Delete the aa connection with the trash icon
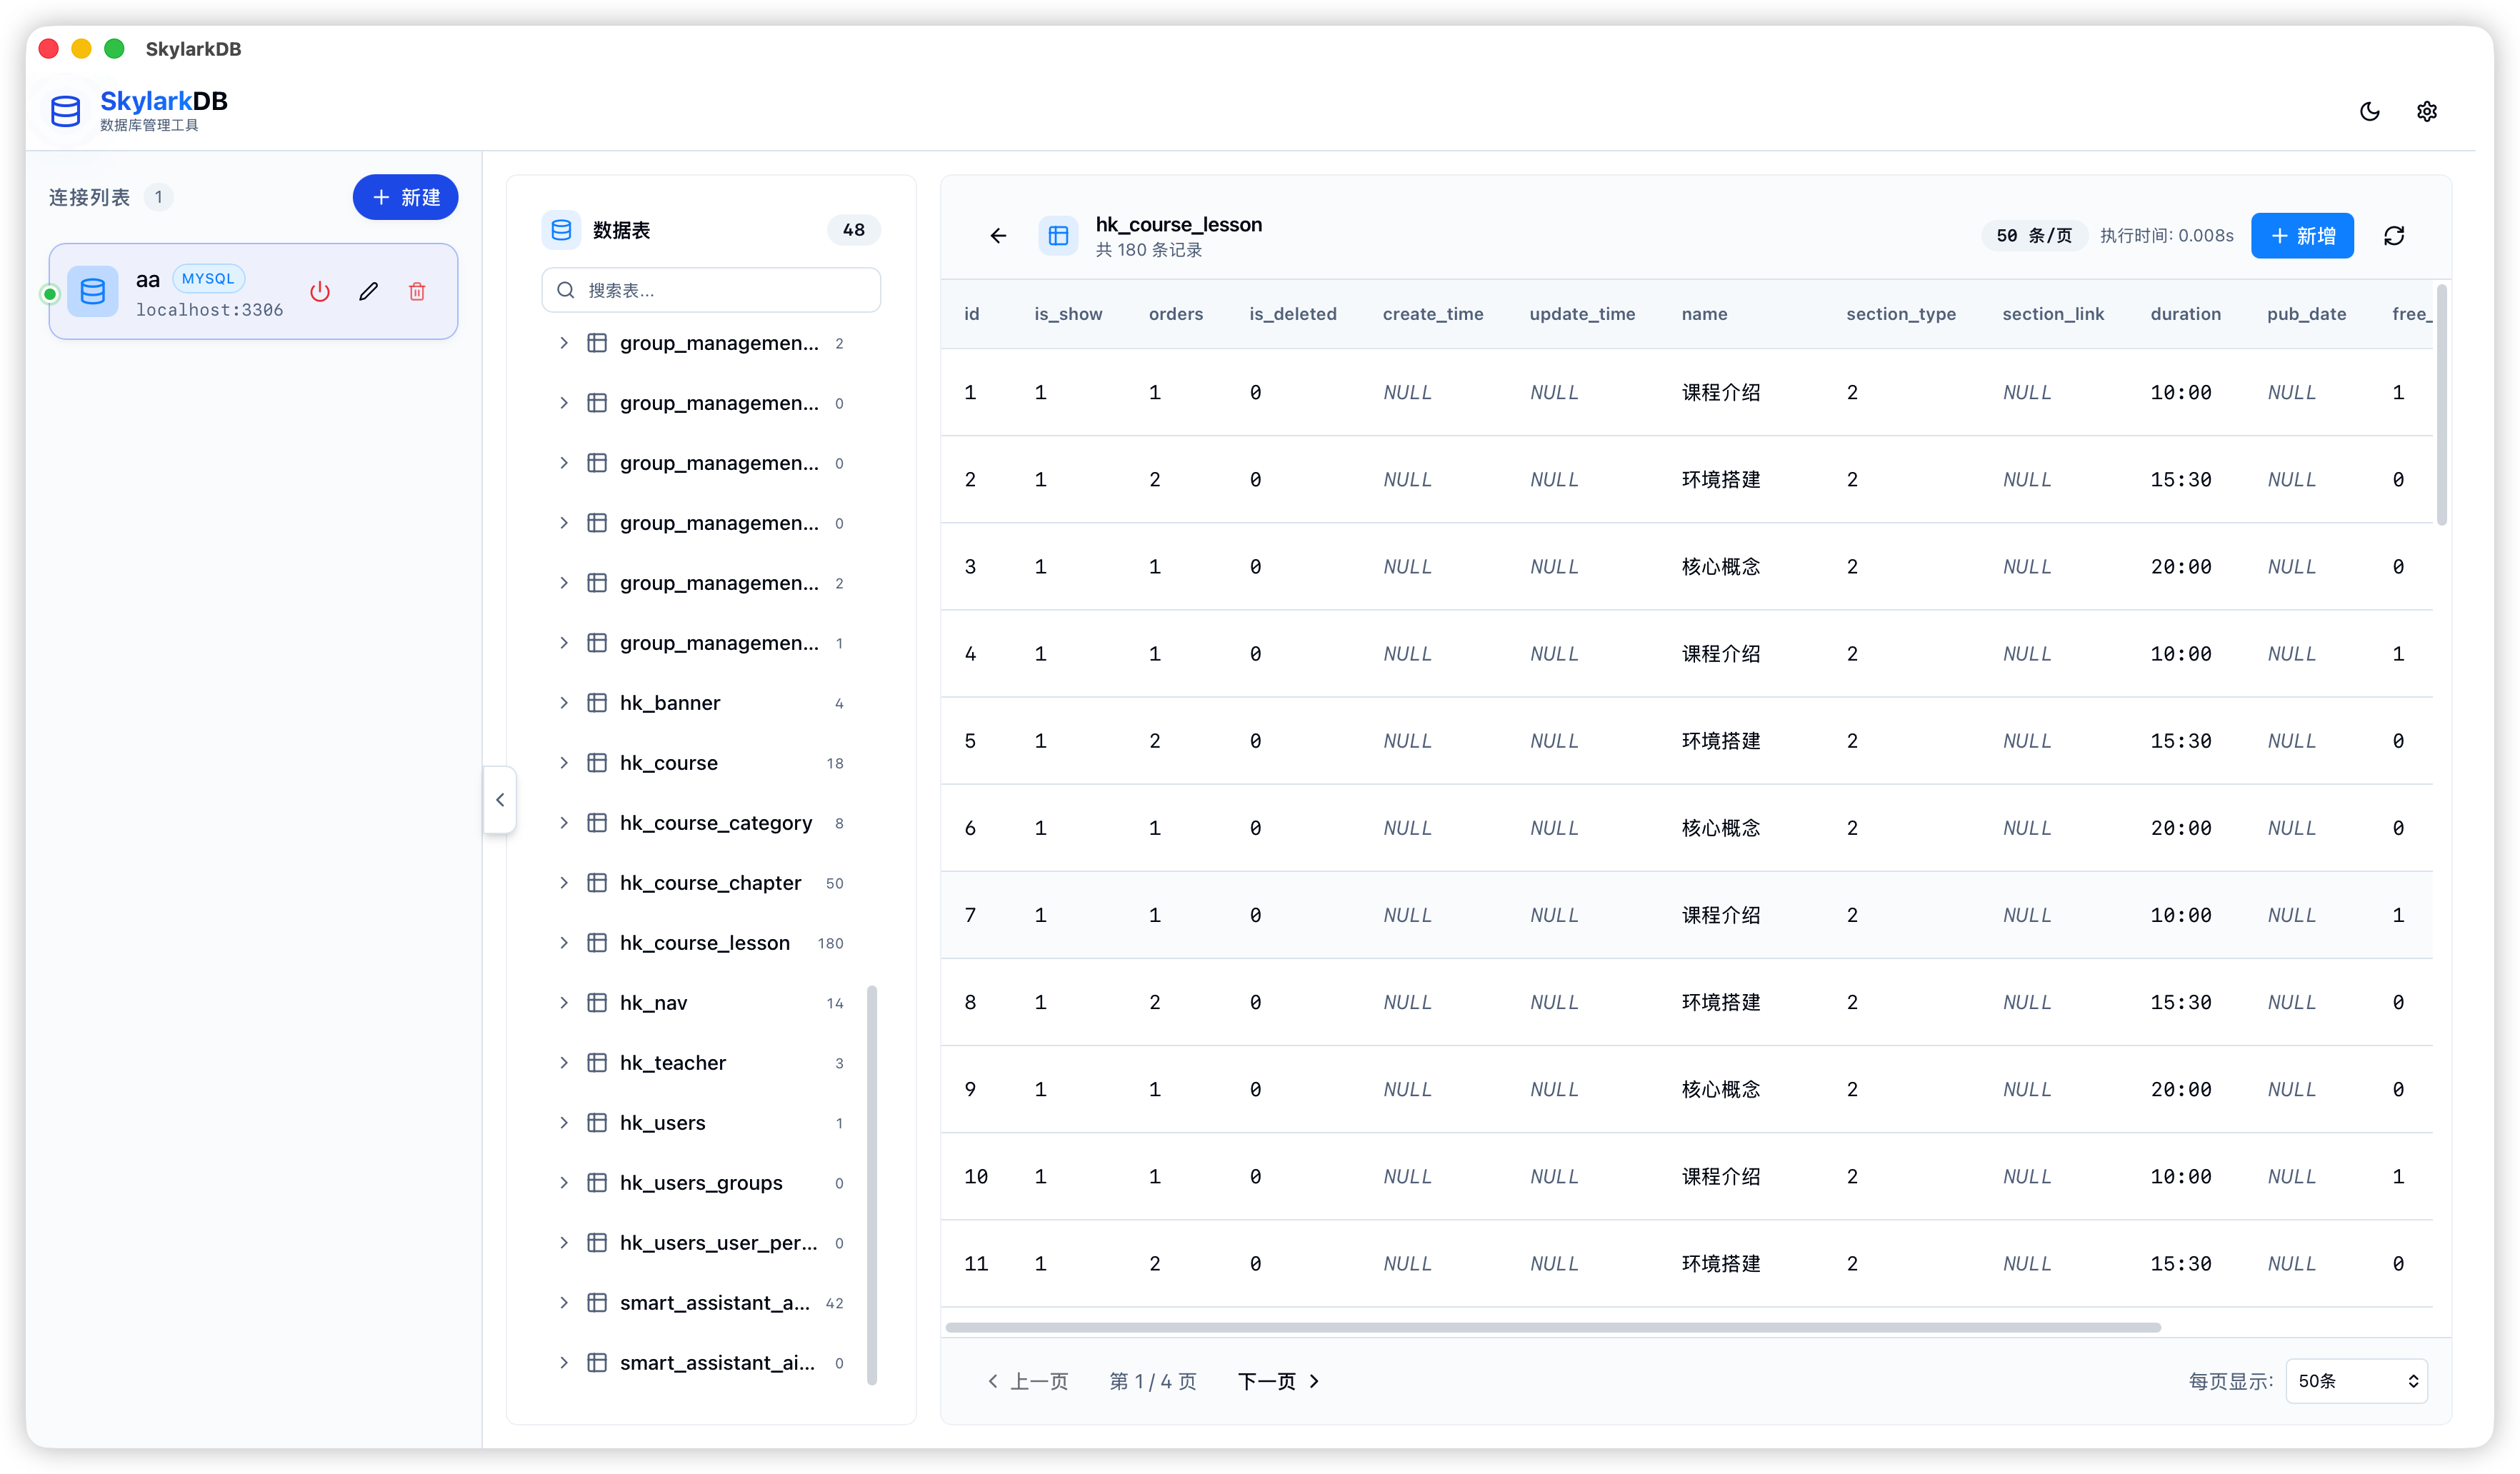 point(417,291)
